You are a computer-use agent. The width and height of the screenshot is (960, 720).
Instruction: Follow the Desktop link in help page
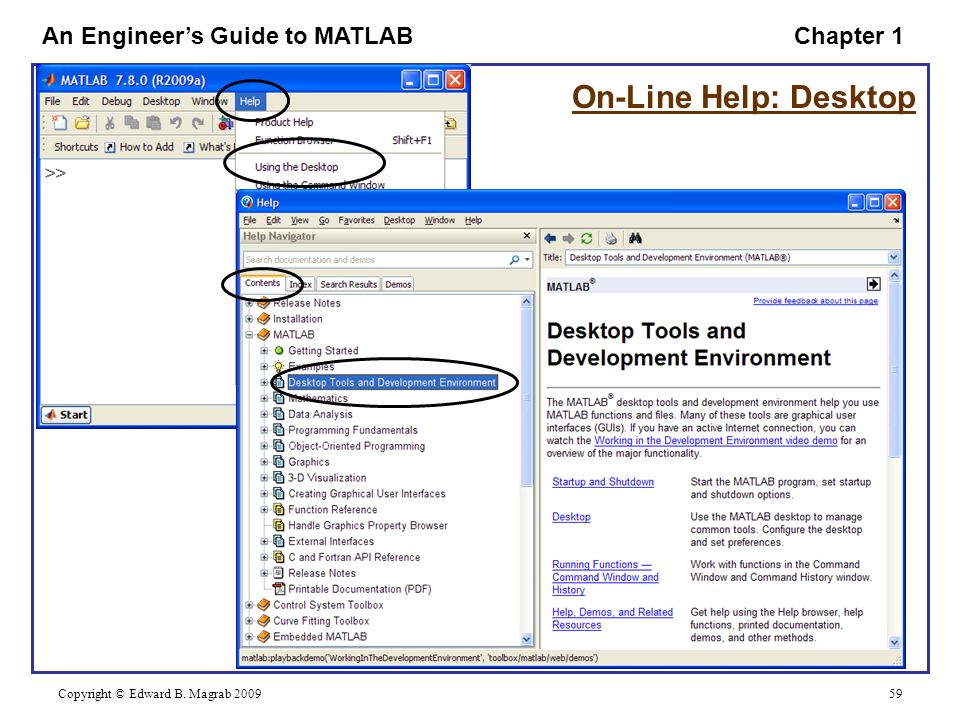(571, 517)
